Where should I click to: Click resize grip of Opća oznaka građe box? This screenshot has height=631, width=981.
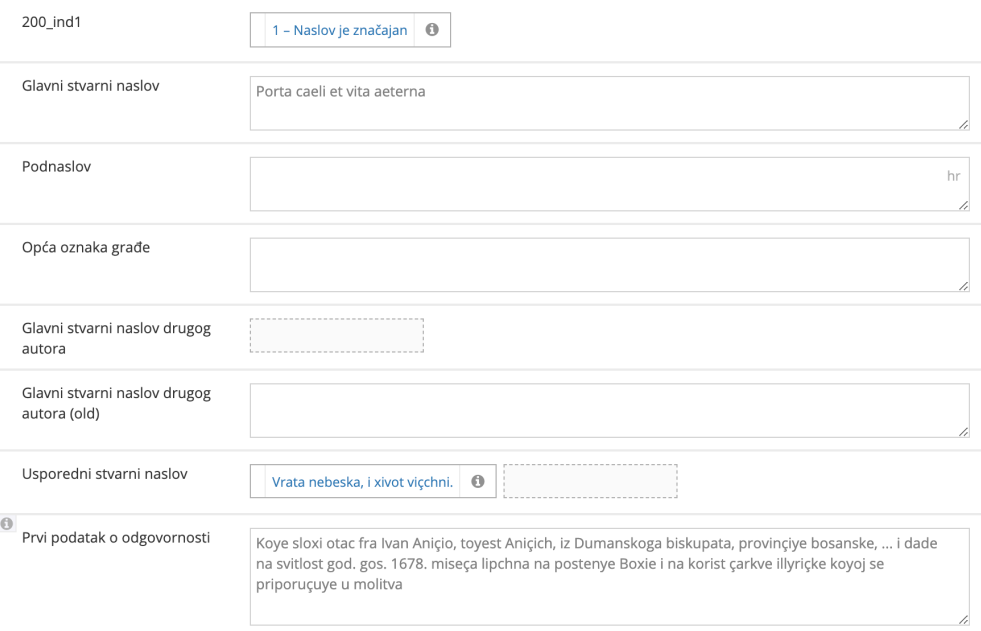965,284
